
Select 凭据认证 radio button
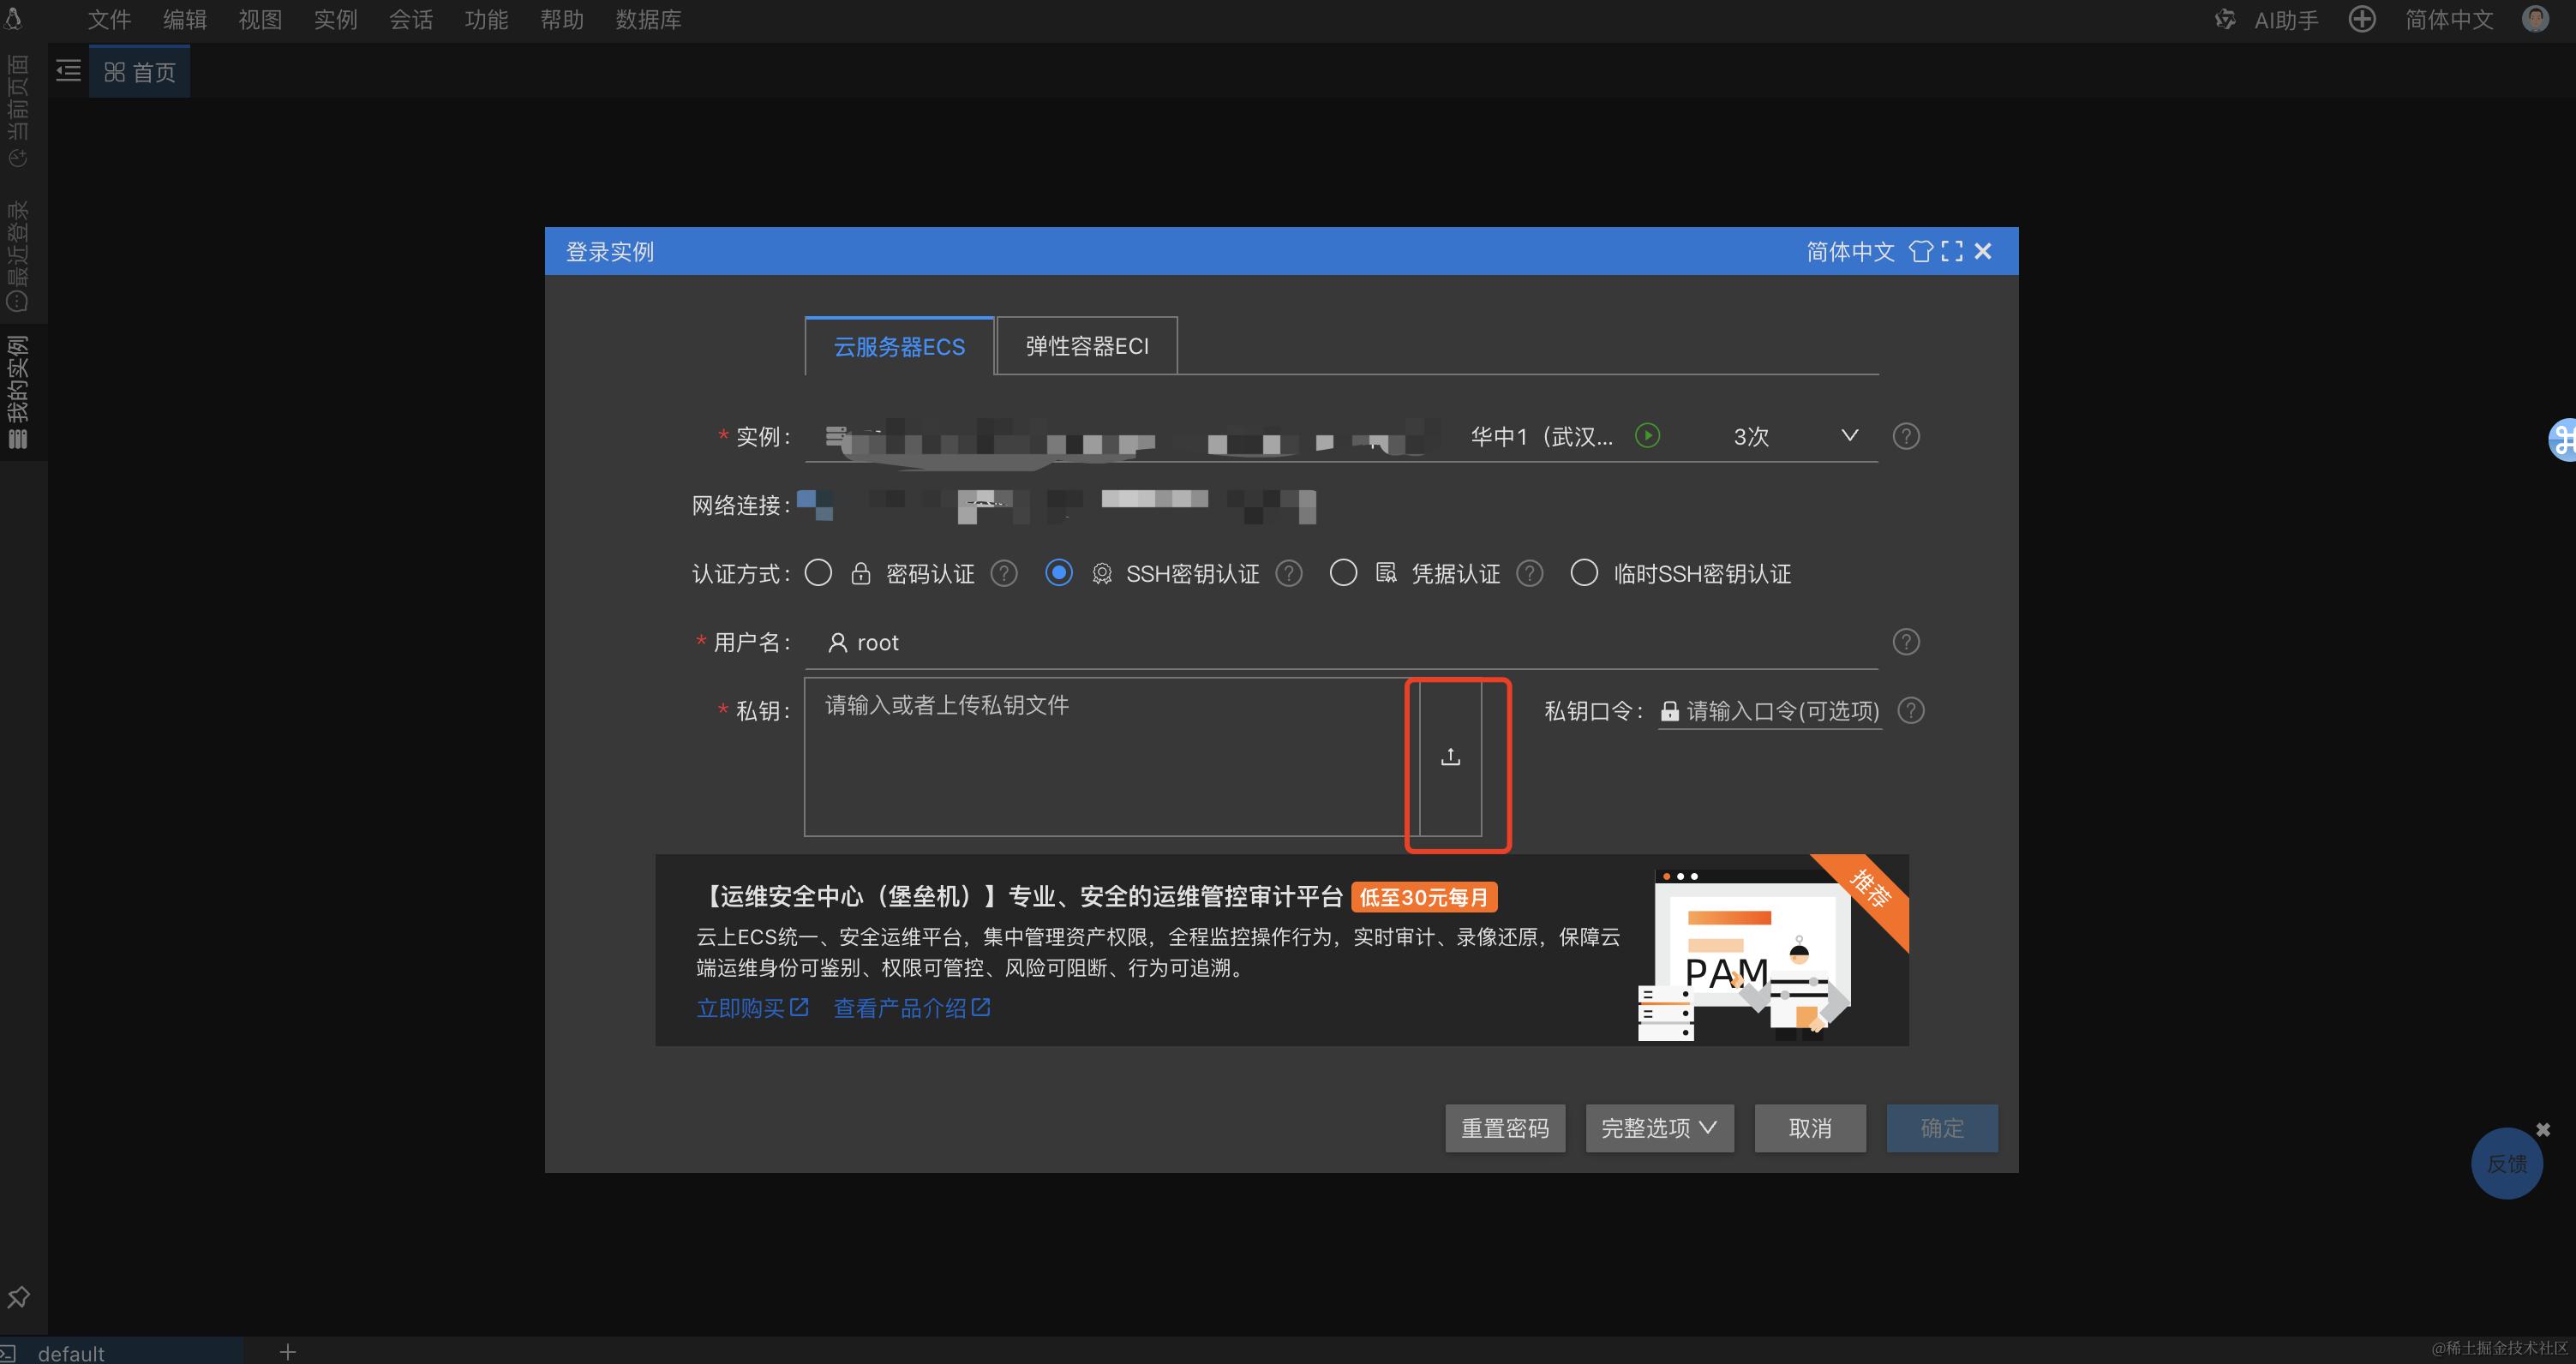point(1343,573)
